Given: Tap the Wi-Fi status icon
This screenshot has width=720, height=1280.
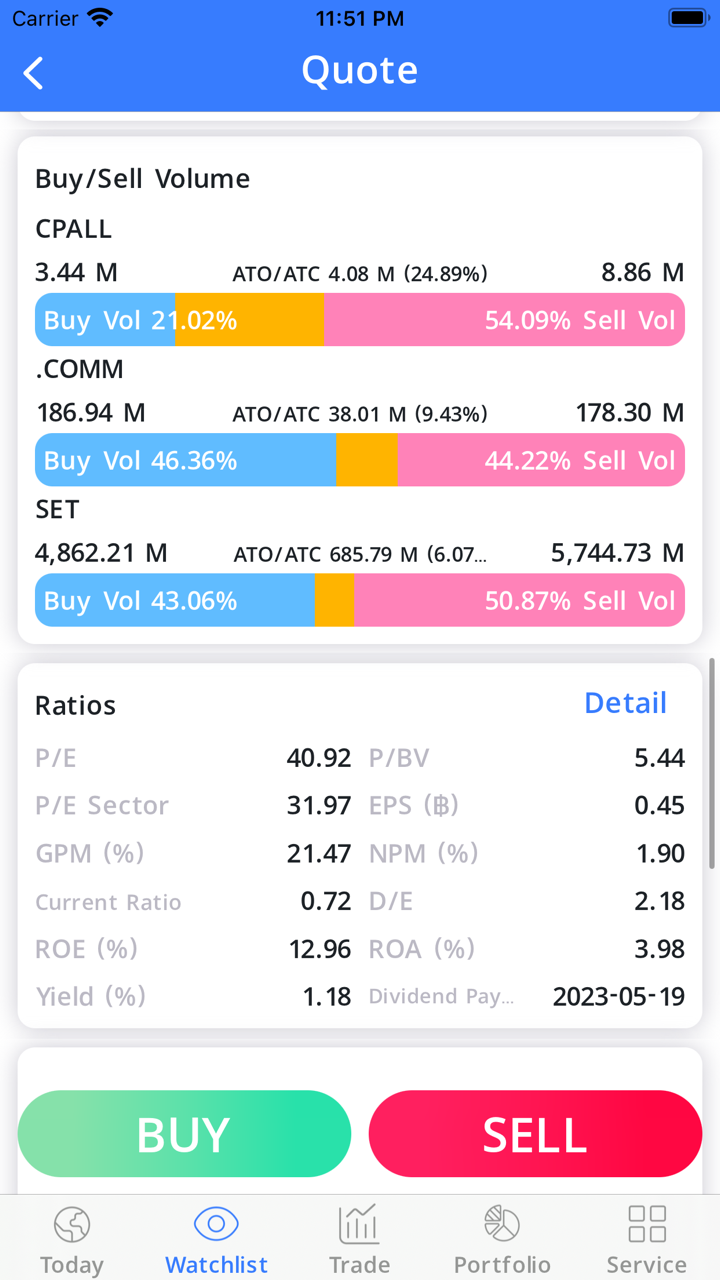Looking at the screenshot, I should [x=100, y=18].
